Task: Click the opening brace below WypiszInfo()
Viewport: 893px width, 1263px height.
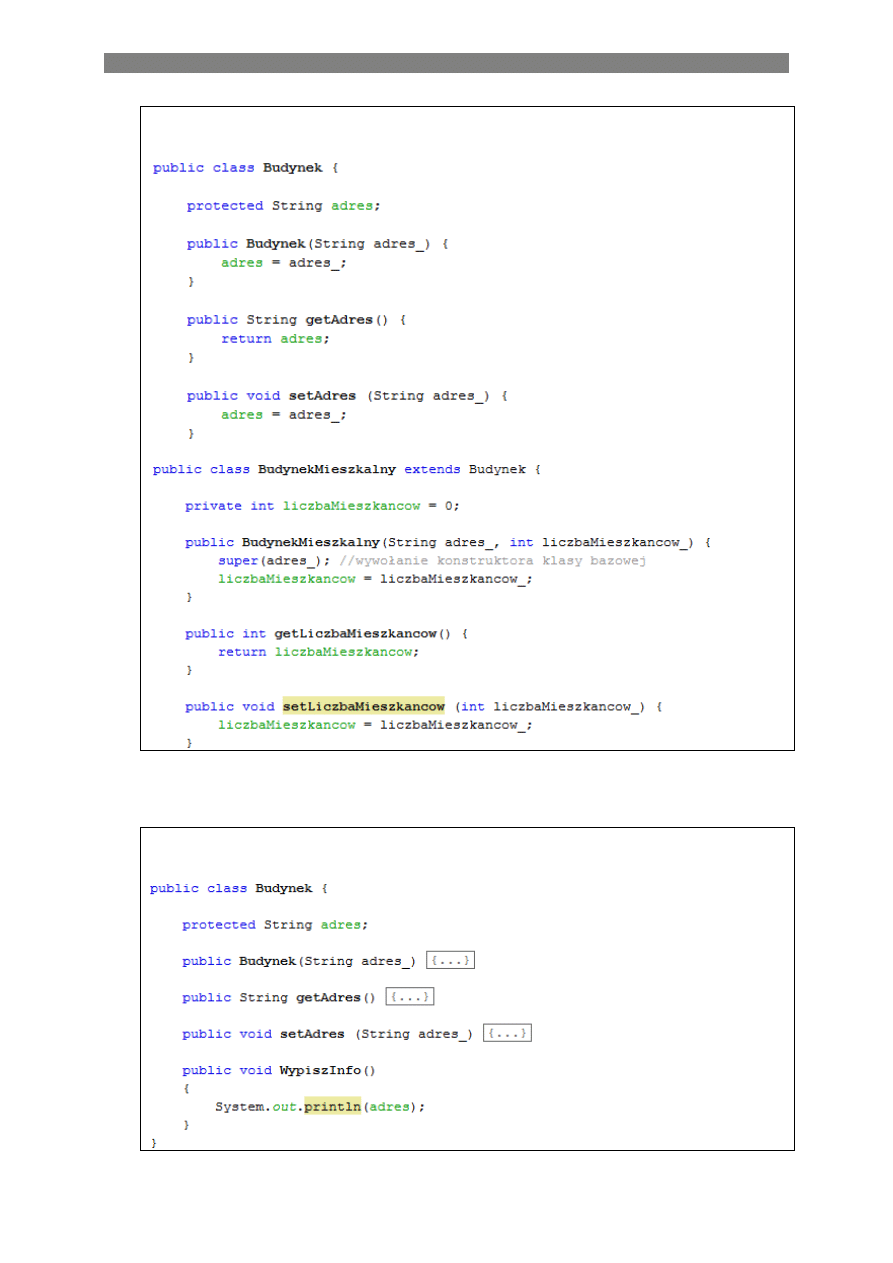Action: pyautogui.click(x=186, y=1088)
